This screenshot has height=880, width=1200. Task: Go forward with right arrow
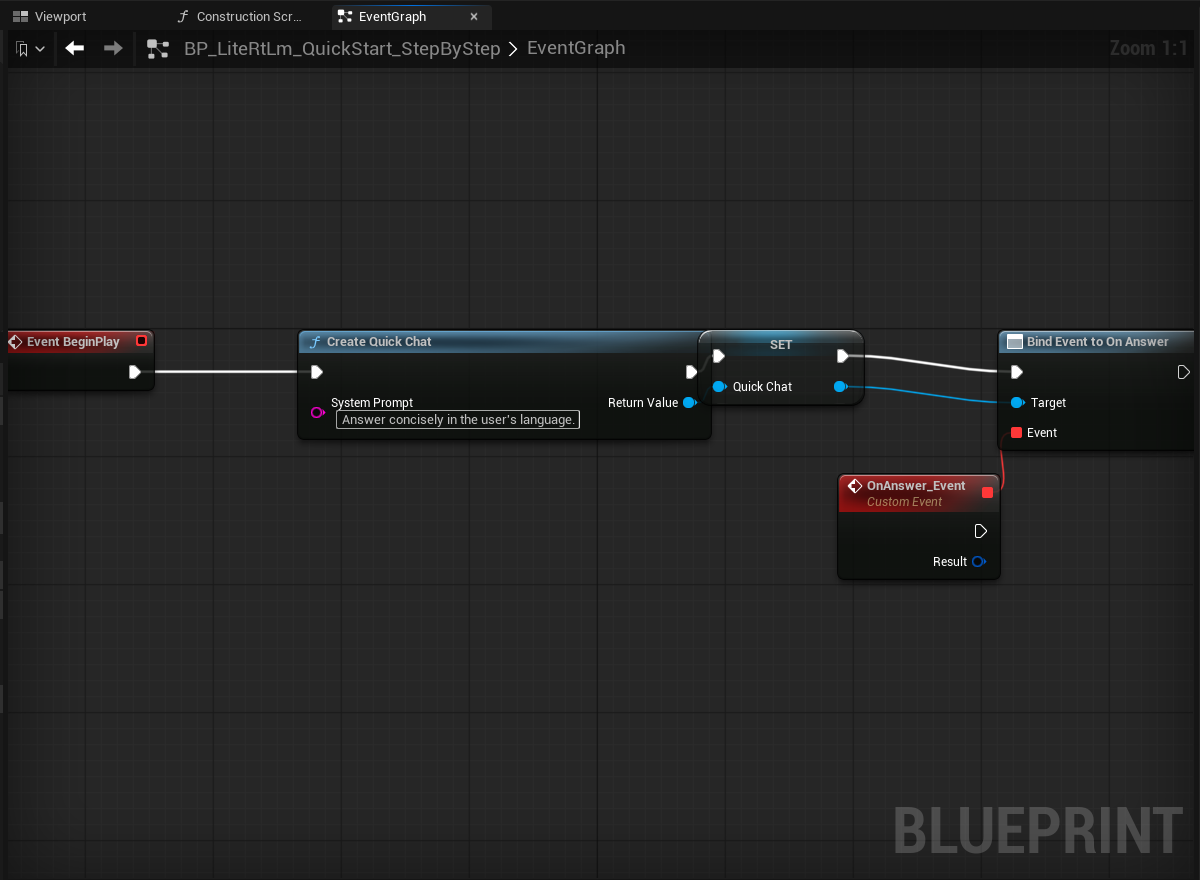tap(113, 48)
